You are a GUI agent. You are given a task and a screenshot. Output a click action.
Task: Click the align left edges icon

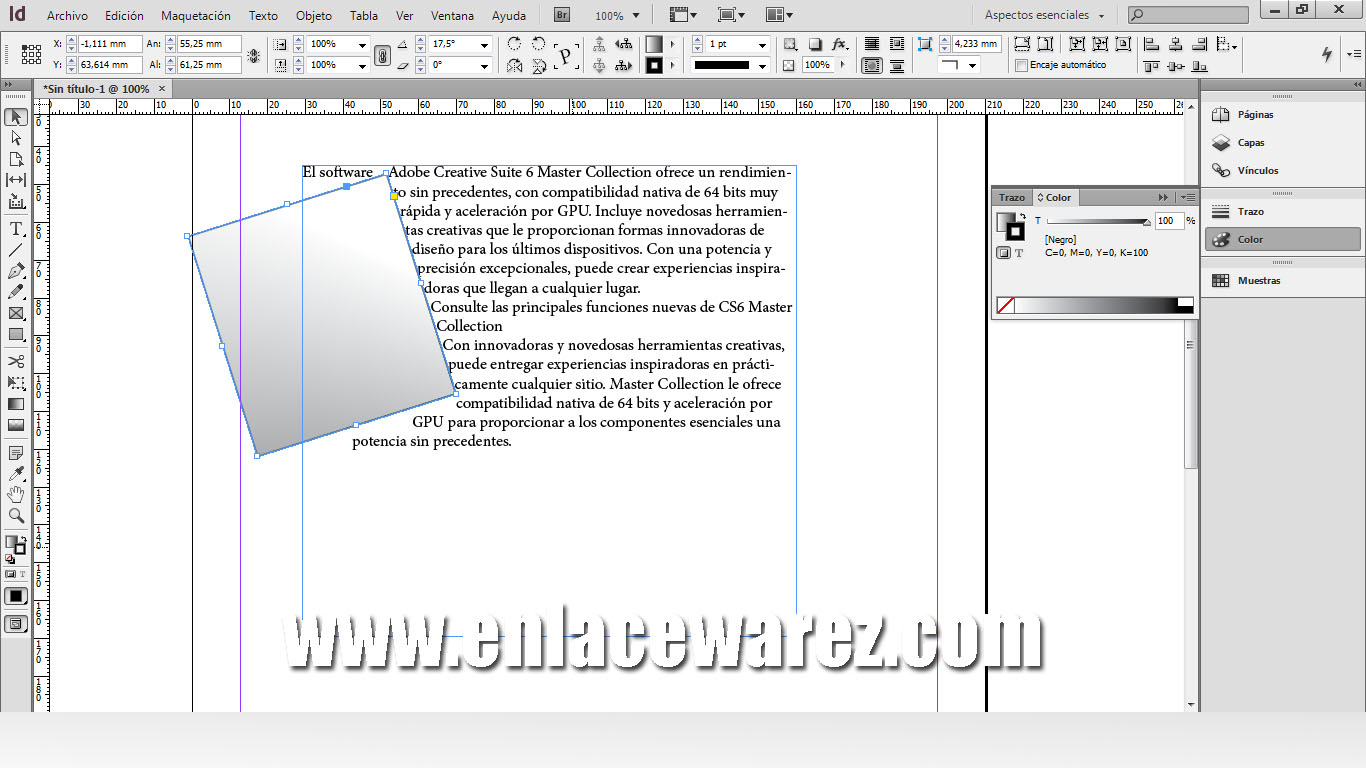(x=1152, y=44)
